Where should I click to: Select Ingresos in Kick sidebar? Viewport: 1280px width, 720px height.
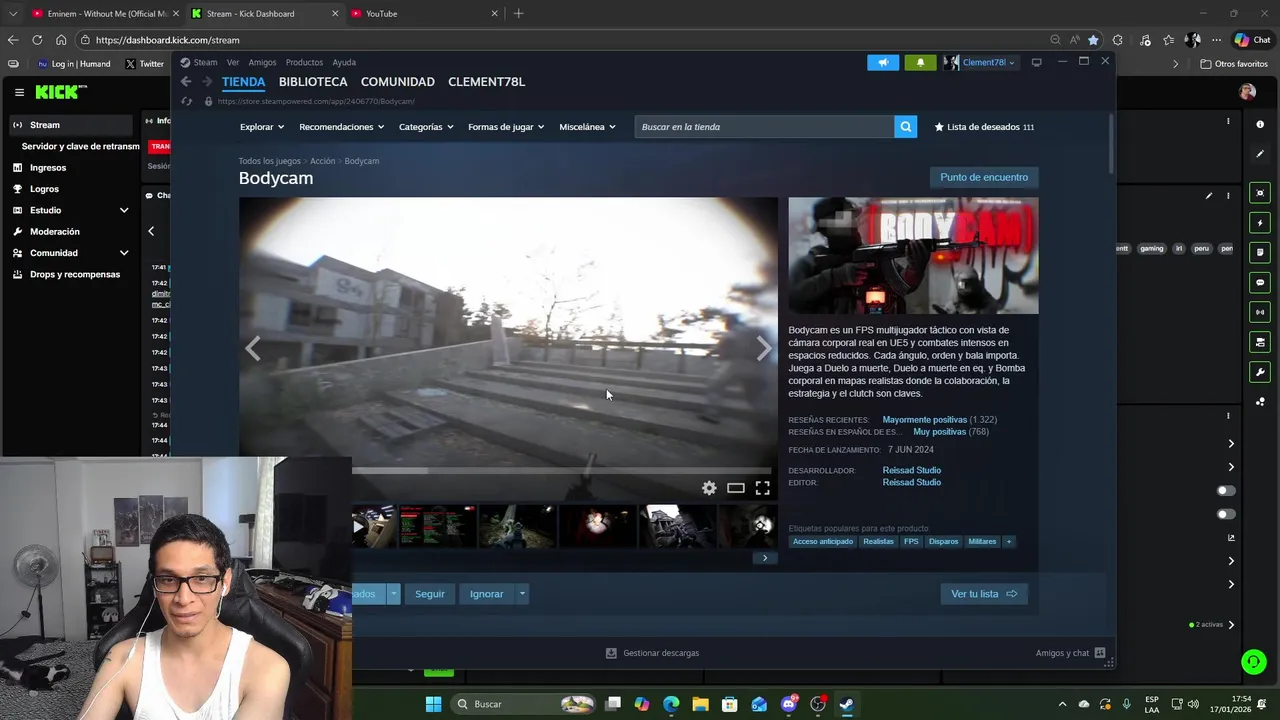pos(71,168)
